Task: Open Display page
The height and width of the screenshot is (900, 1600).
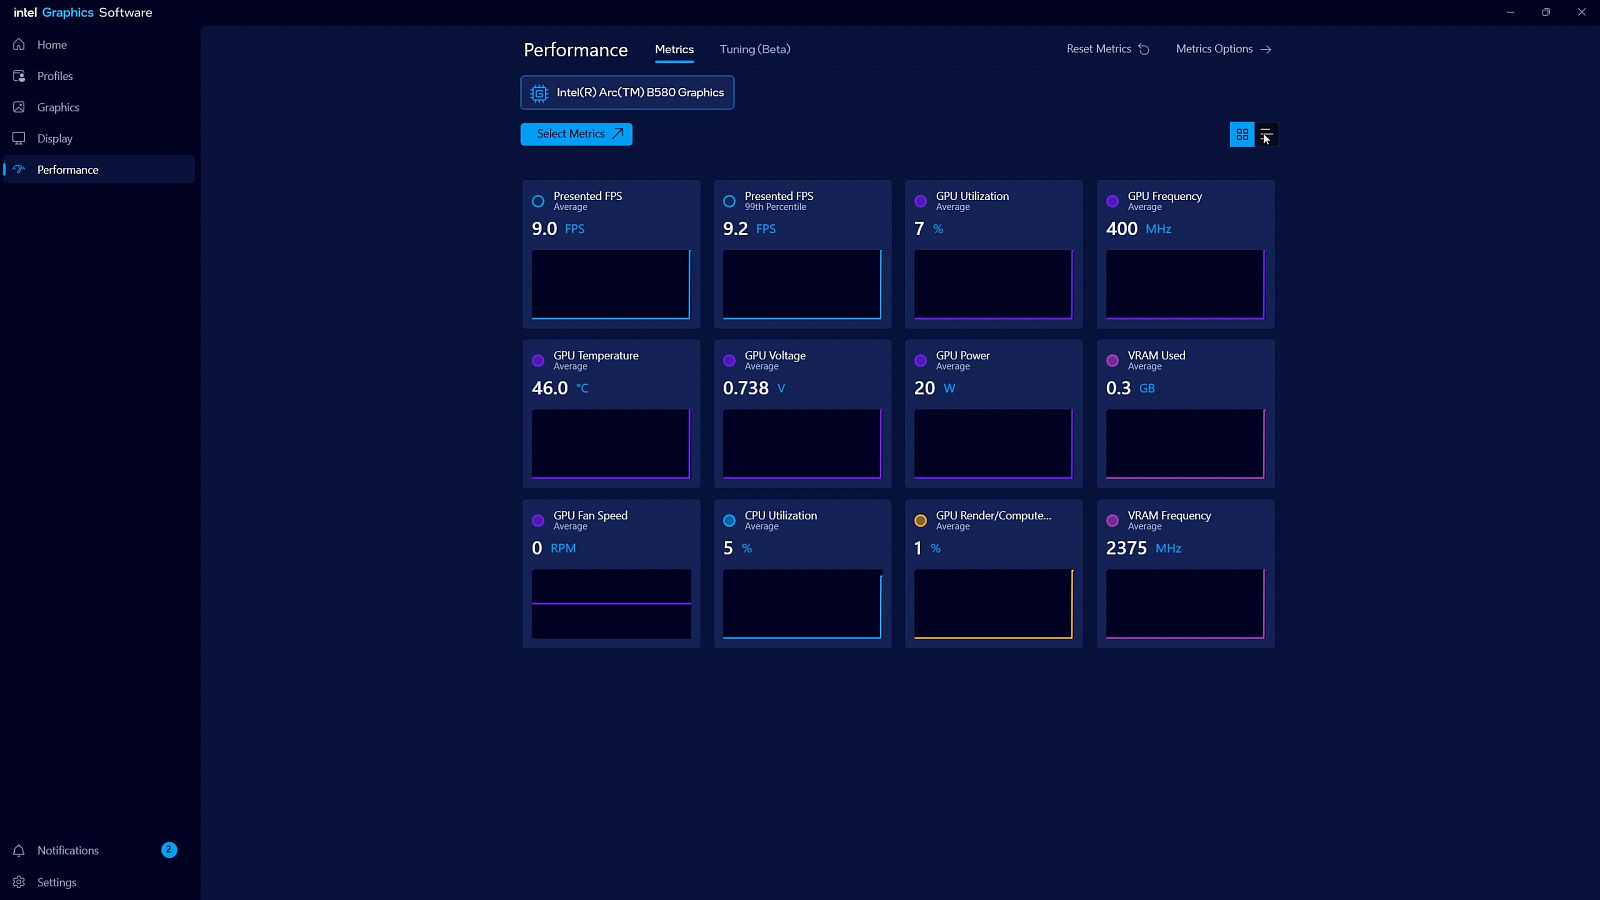Action: click(99, 138)
